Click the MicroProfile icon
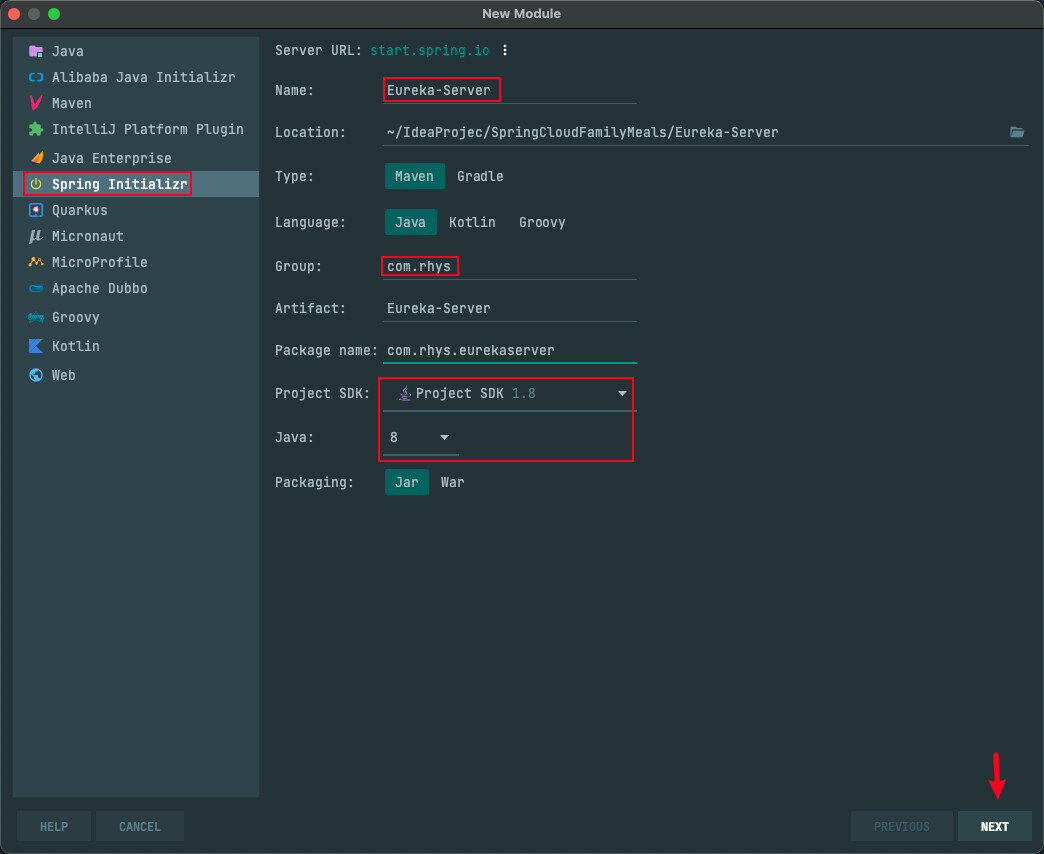 point(36,262)
